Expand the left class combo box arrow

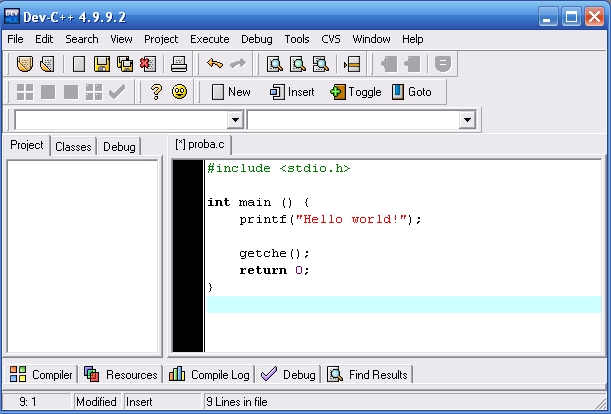coord(235,120)
